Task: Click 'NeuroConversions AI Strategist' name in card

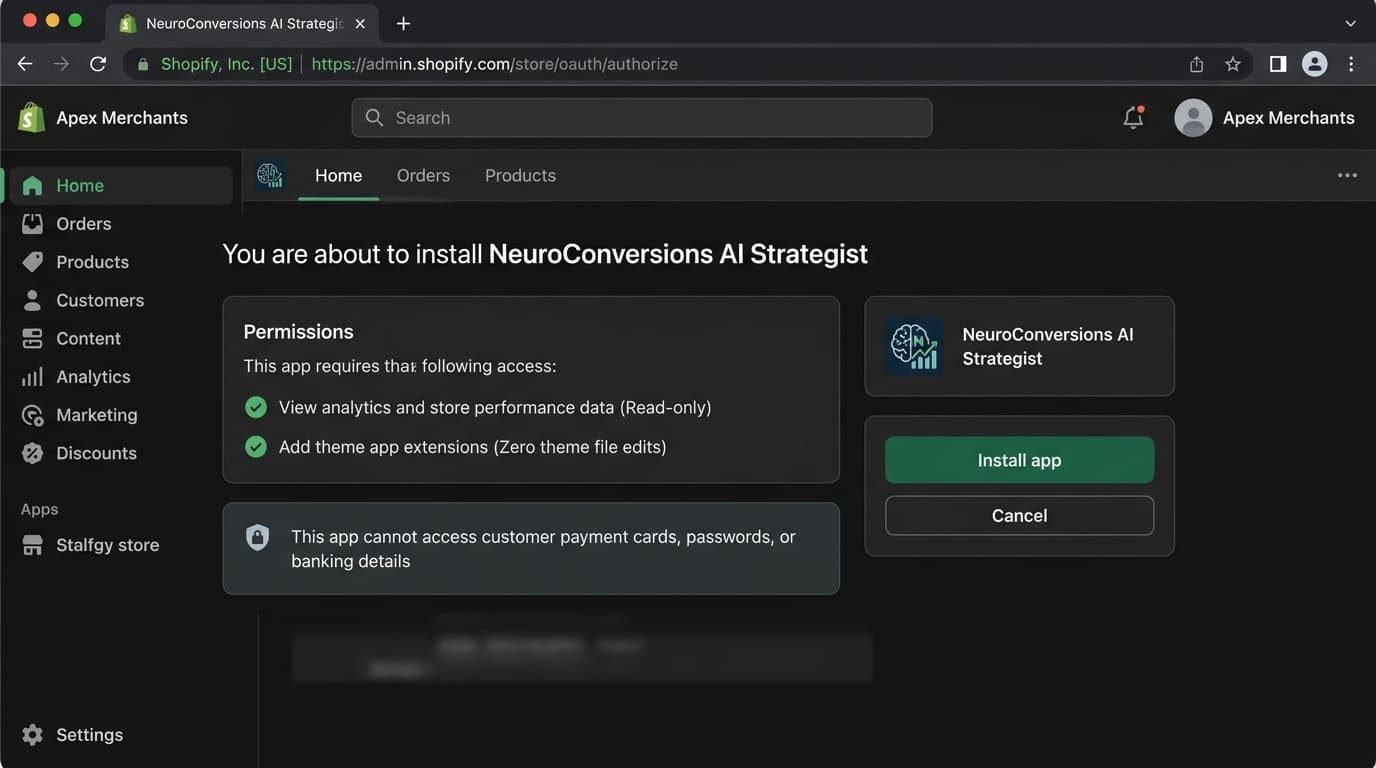Action: (1048, 346)
